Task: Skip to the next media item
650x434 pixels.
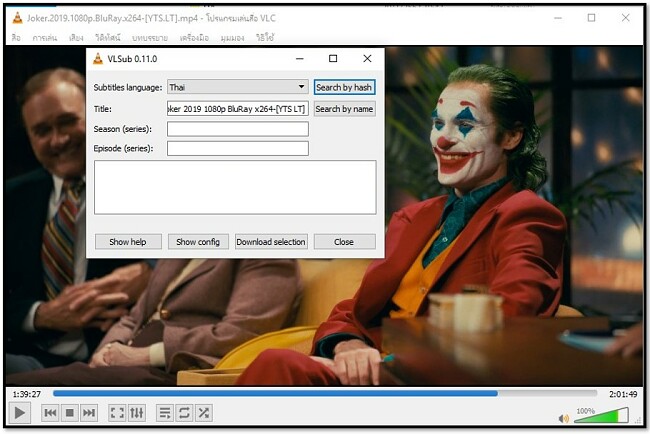Action: pos(89,413)
